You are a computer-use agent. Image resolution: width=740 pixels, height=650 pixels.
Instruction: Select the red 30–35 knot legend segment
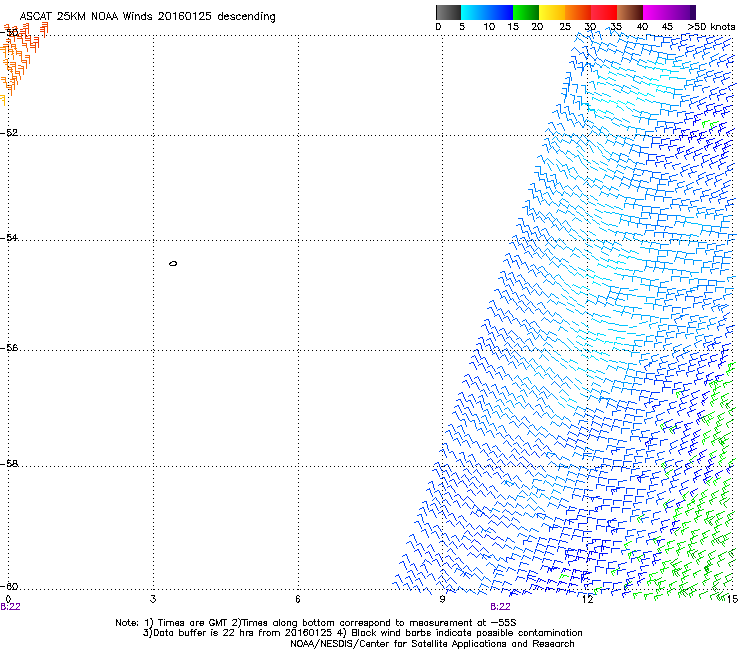click(604, 12)
